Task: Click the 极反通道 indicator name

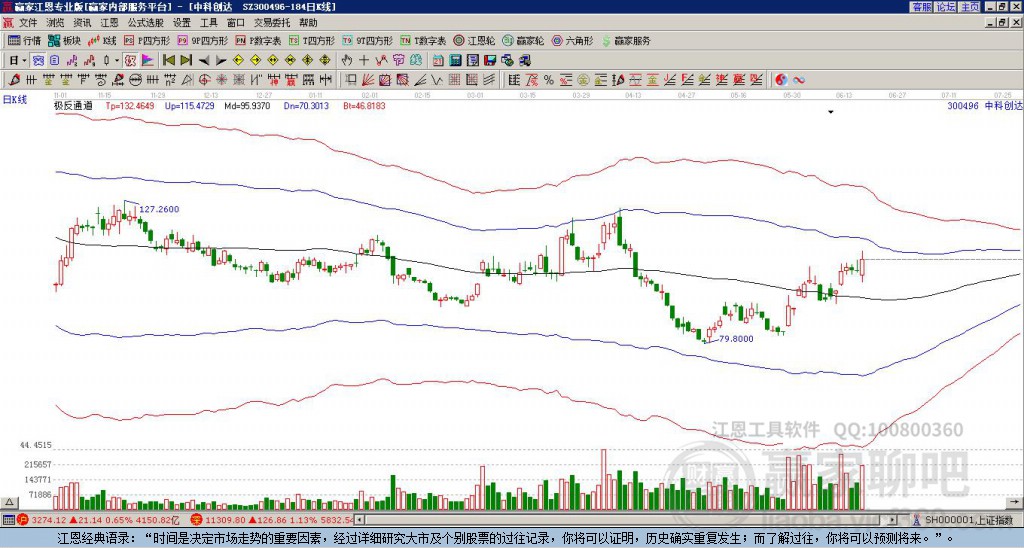Action: coord(73,105)
